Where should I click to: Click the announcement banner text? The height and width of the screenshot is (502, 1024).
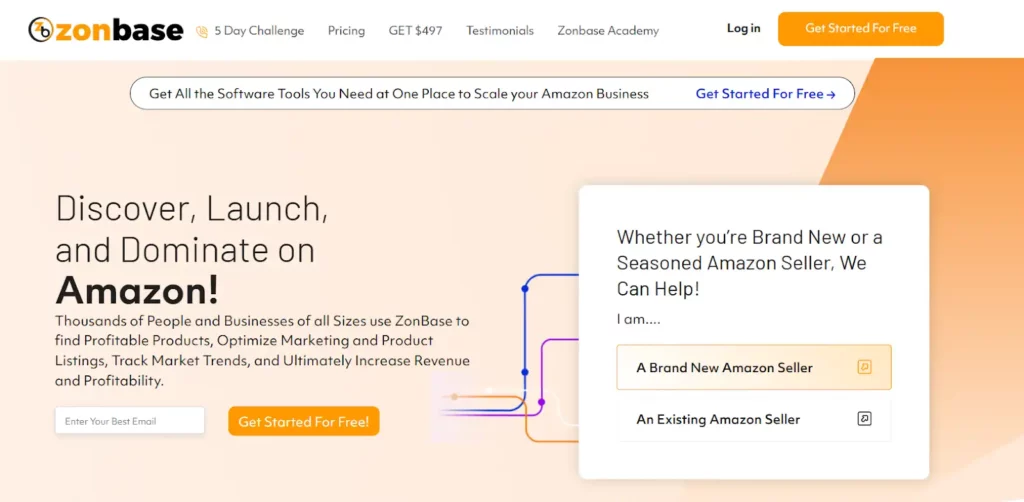click(399, 94)
